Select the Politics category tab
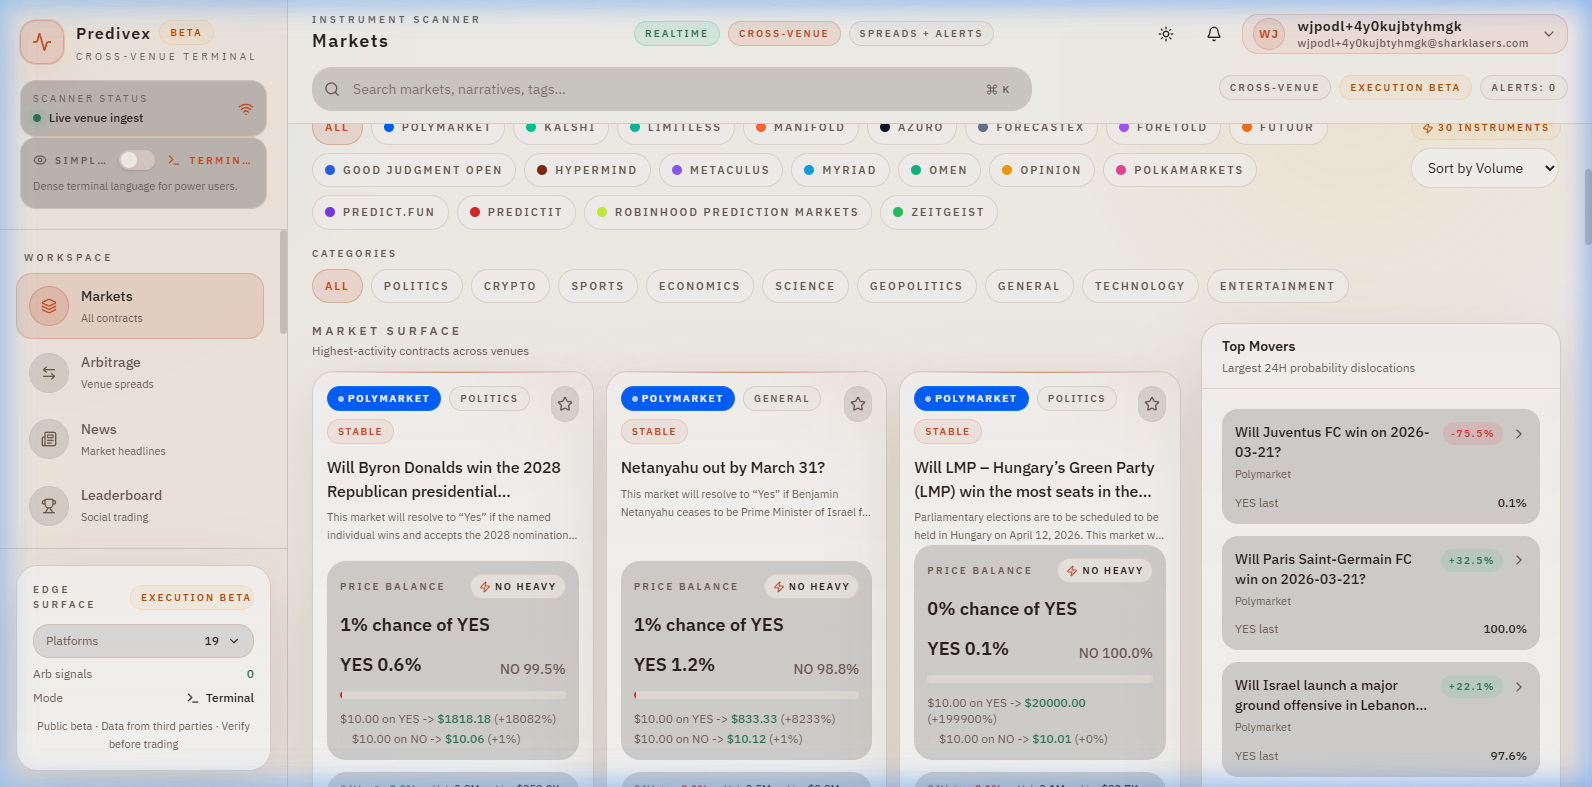Image resolution: width=1592 pixels, height=787 pixels. tap(416, 286)
